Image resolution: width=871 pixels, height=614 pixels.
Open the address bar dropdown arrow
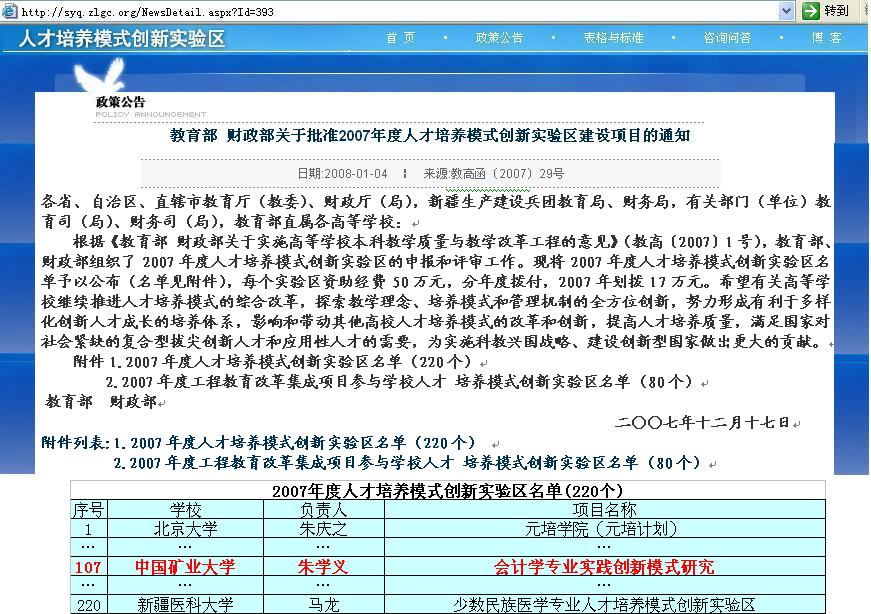pyautogui.click(x=786, y=11)
